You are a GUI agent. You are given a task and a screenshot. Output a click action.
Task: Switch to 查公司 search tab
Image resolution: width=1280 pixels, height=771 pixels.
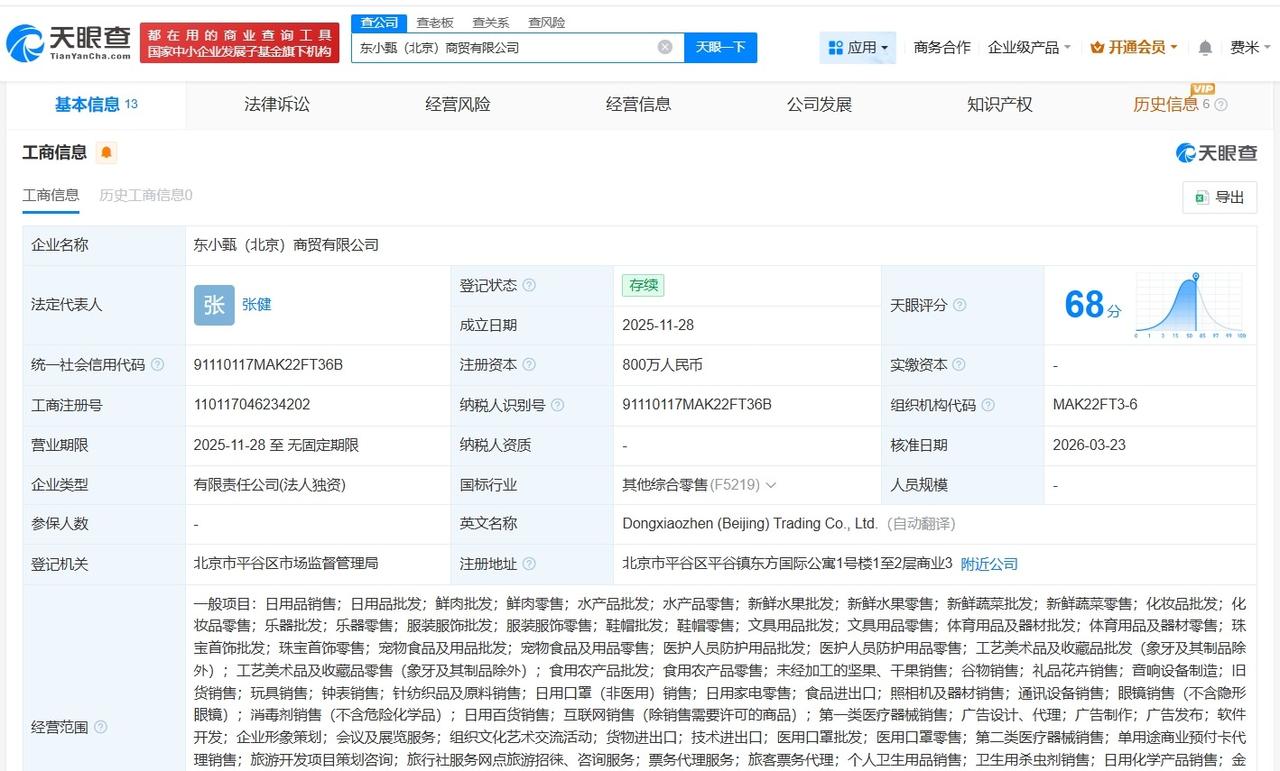point(379,22)
